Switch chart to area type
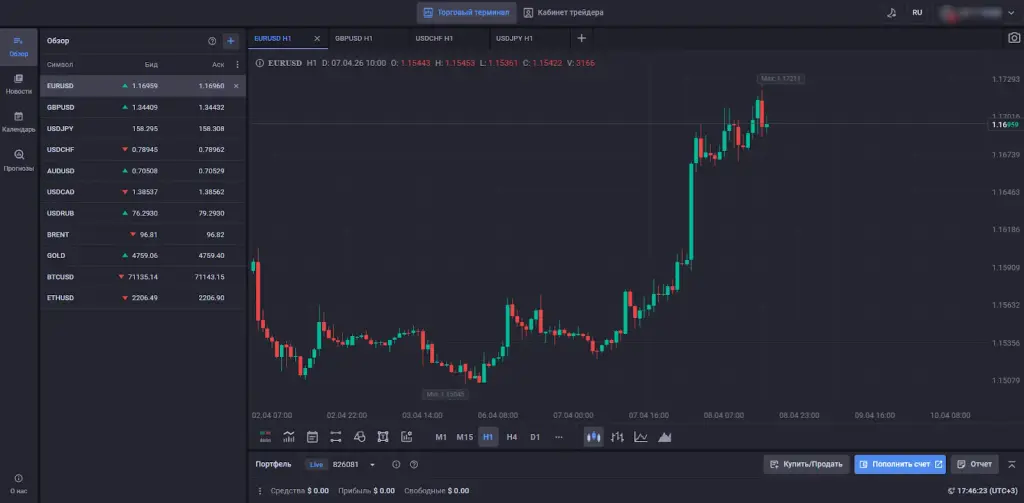Image resolution: width=1024 pixels, height=503 pixels. [x=664, y=437]
